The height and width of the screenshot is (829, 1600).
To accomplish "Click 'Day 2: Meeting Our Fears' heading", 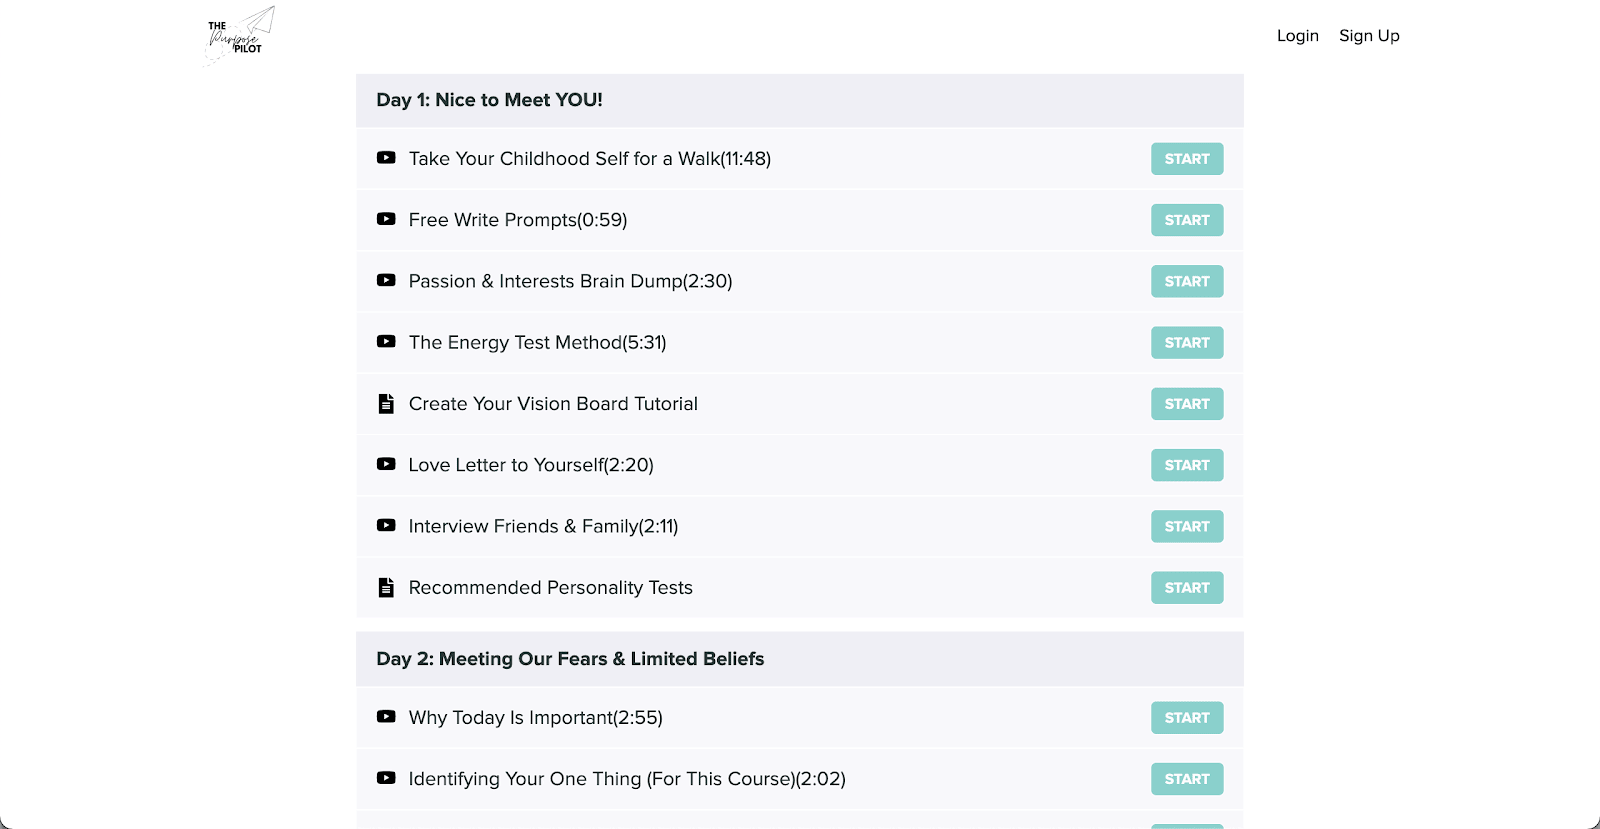I will tap(570, 659).
